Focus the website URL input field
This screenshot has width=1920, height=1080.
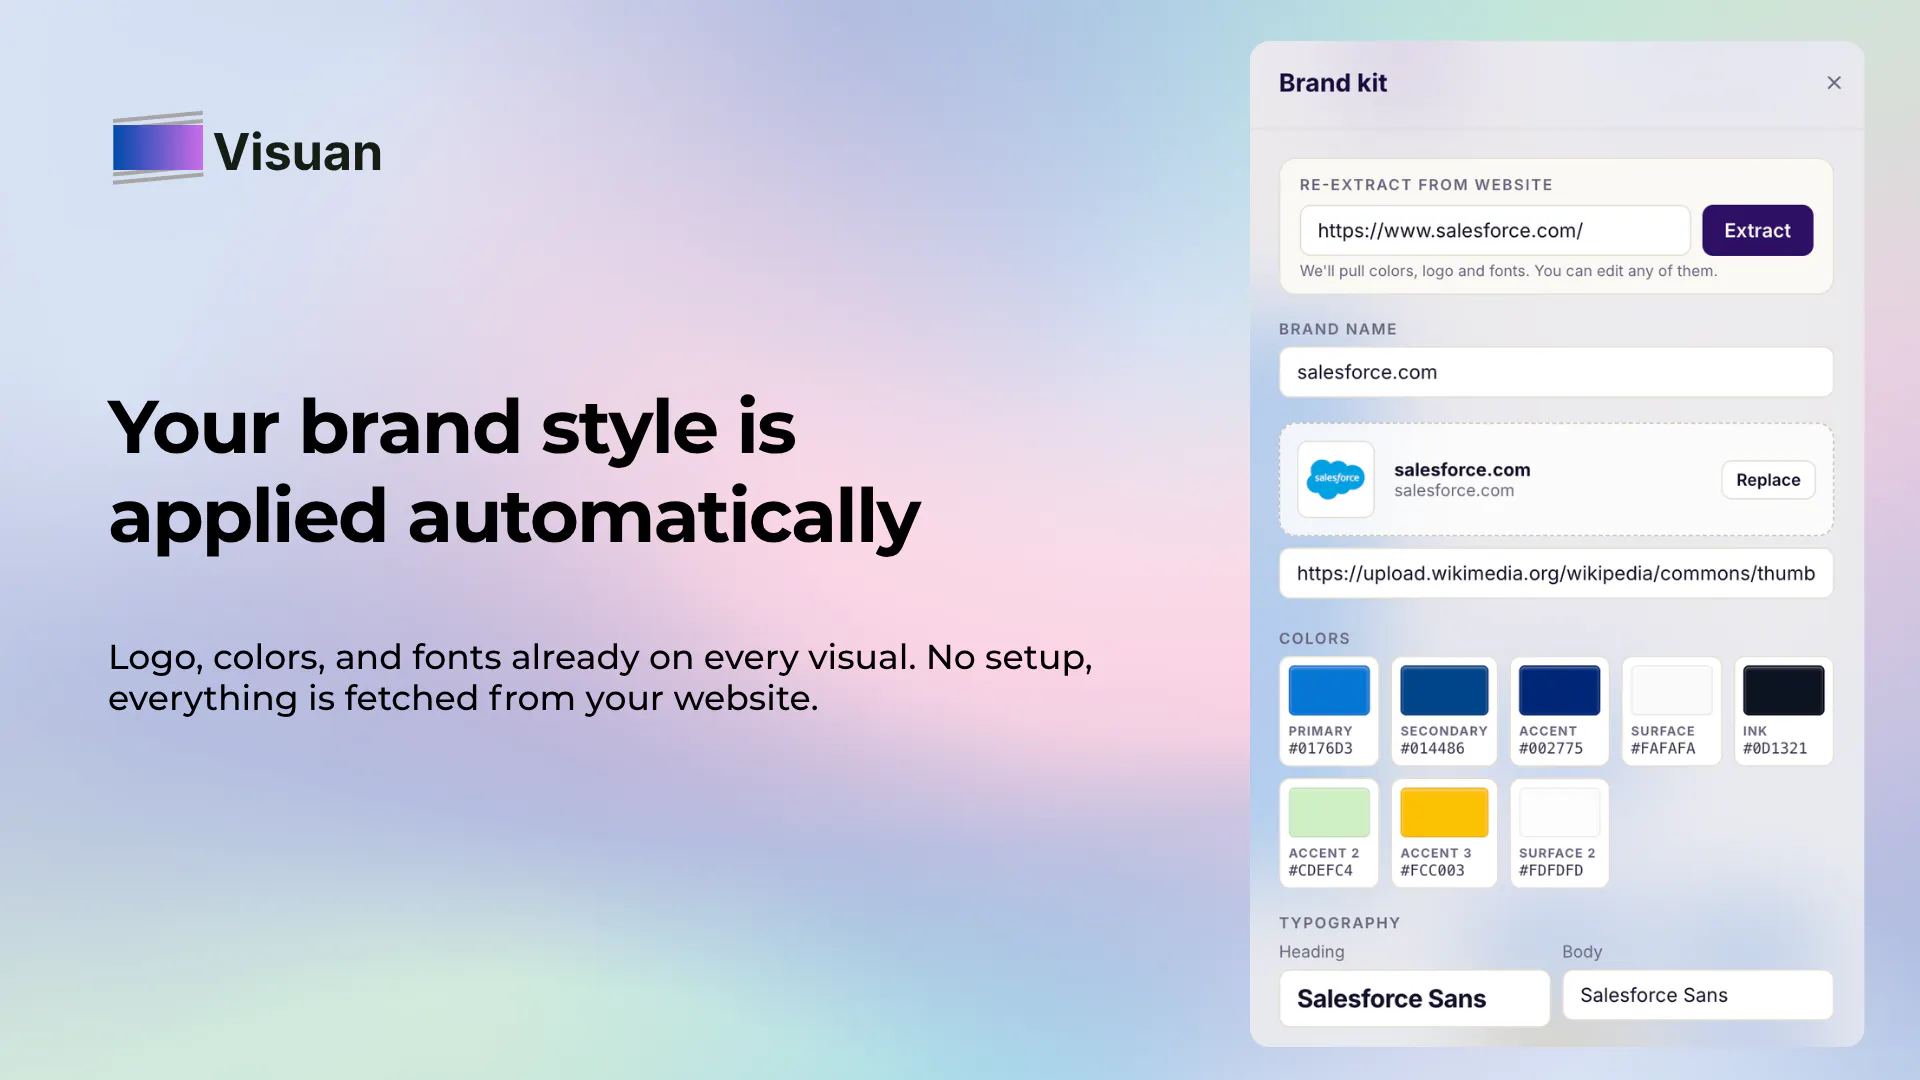1495,230
